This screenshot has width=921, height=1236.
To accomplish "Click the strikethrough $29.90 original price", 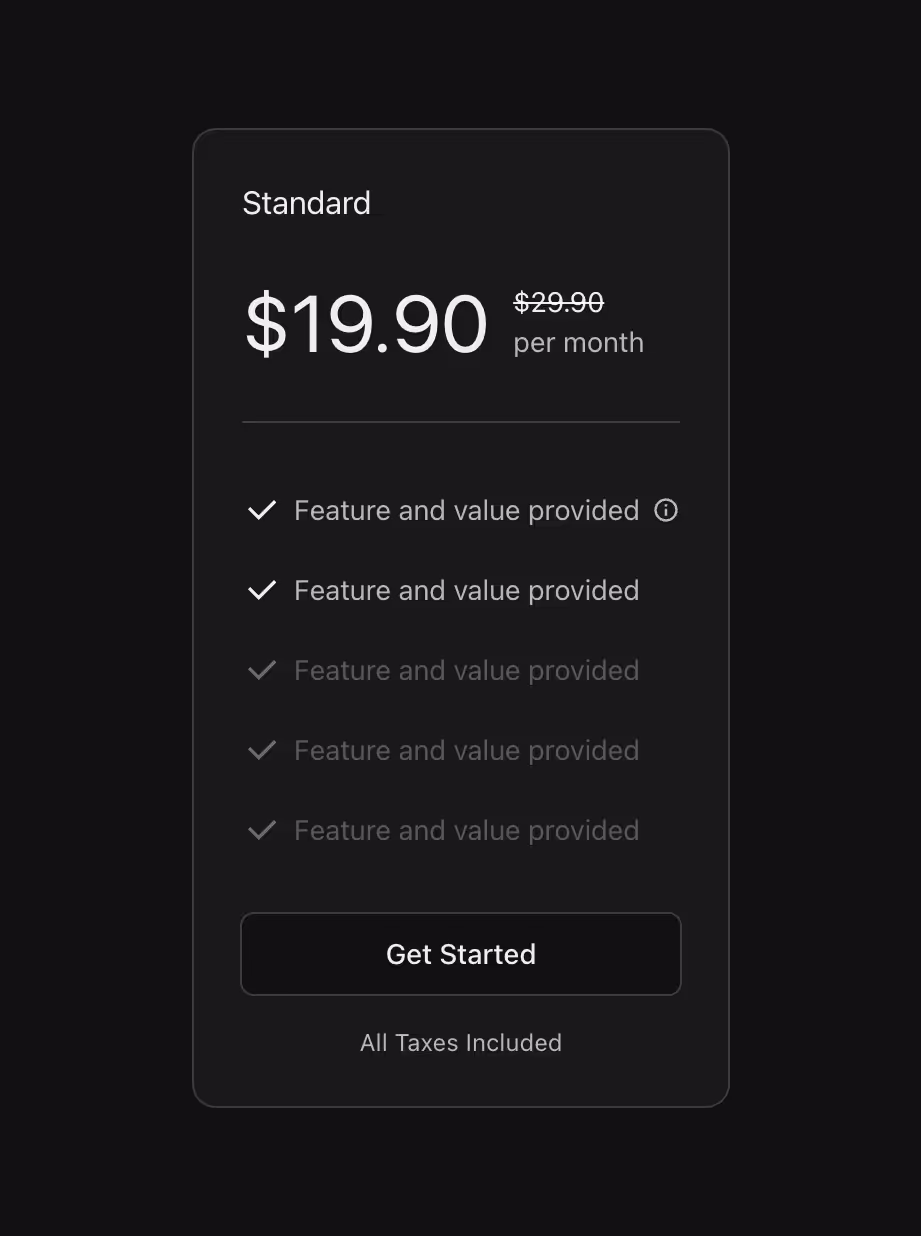I will pyautogui.click(x=556, y=302).
